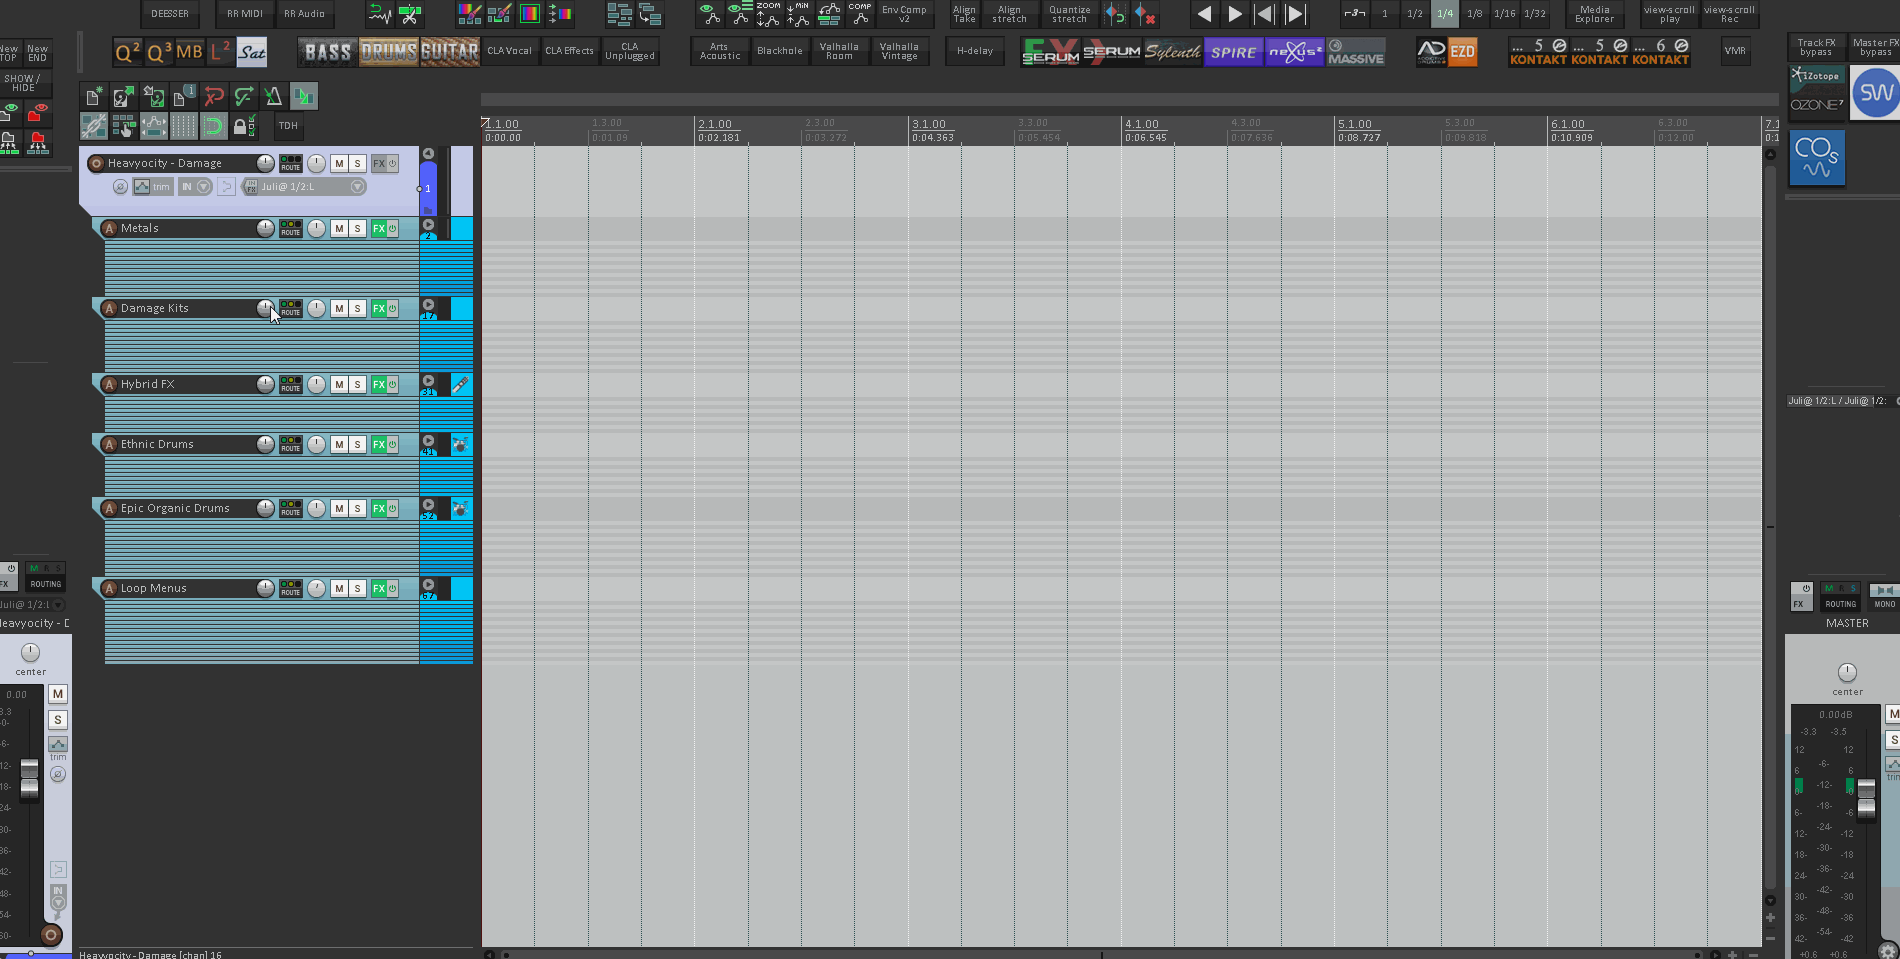Set grid division to 1/8
The width and height of the screenshot is (1900, 959).
(1475, 14)
